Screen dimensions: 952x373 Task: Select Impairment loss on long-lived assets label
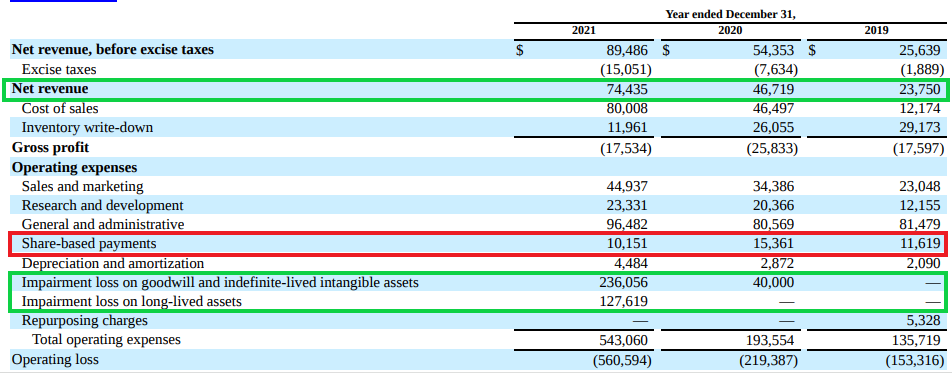click(x=132, y=301)
